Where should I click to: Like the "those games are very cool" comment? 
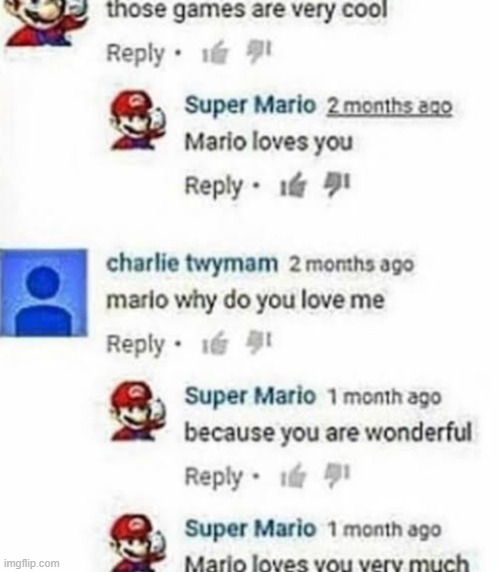click(x=216, y=53)
